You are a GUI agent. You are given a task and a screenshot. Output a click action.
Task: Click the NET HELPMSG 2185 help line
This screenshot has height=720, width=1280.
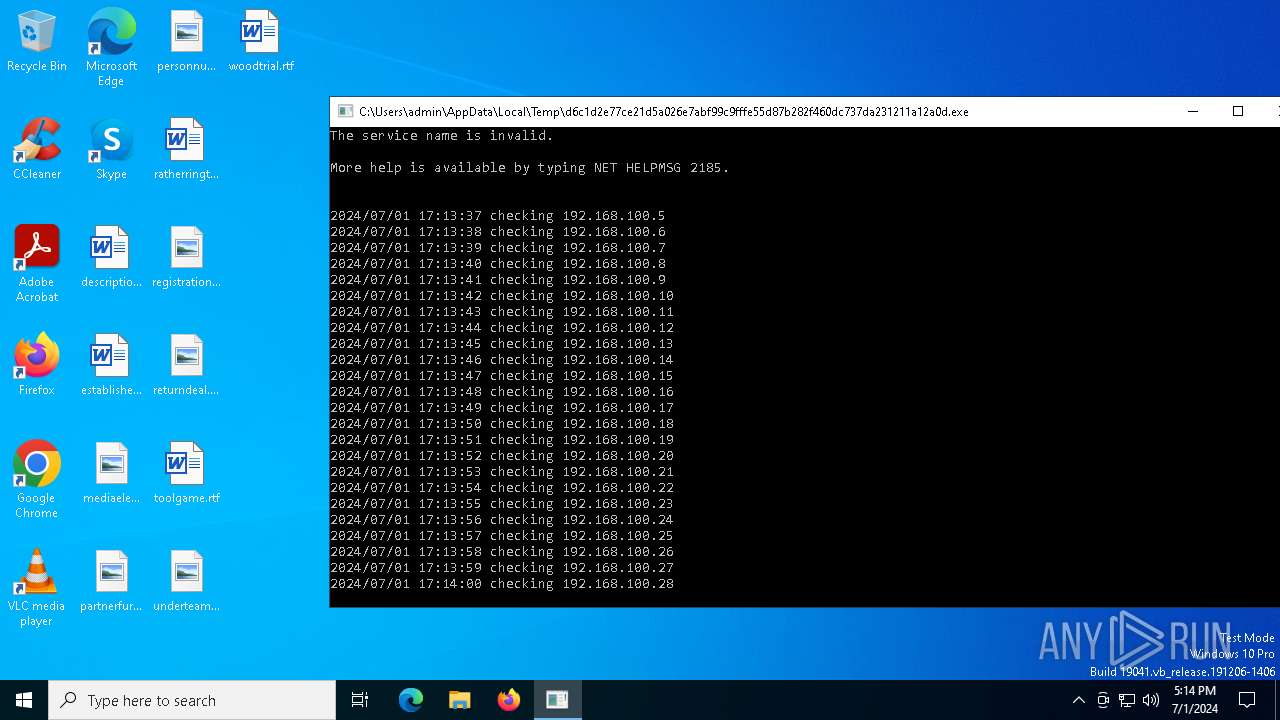tap(529, 167)
